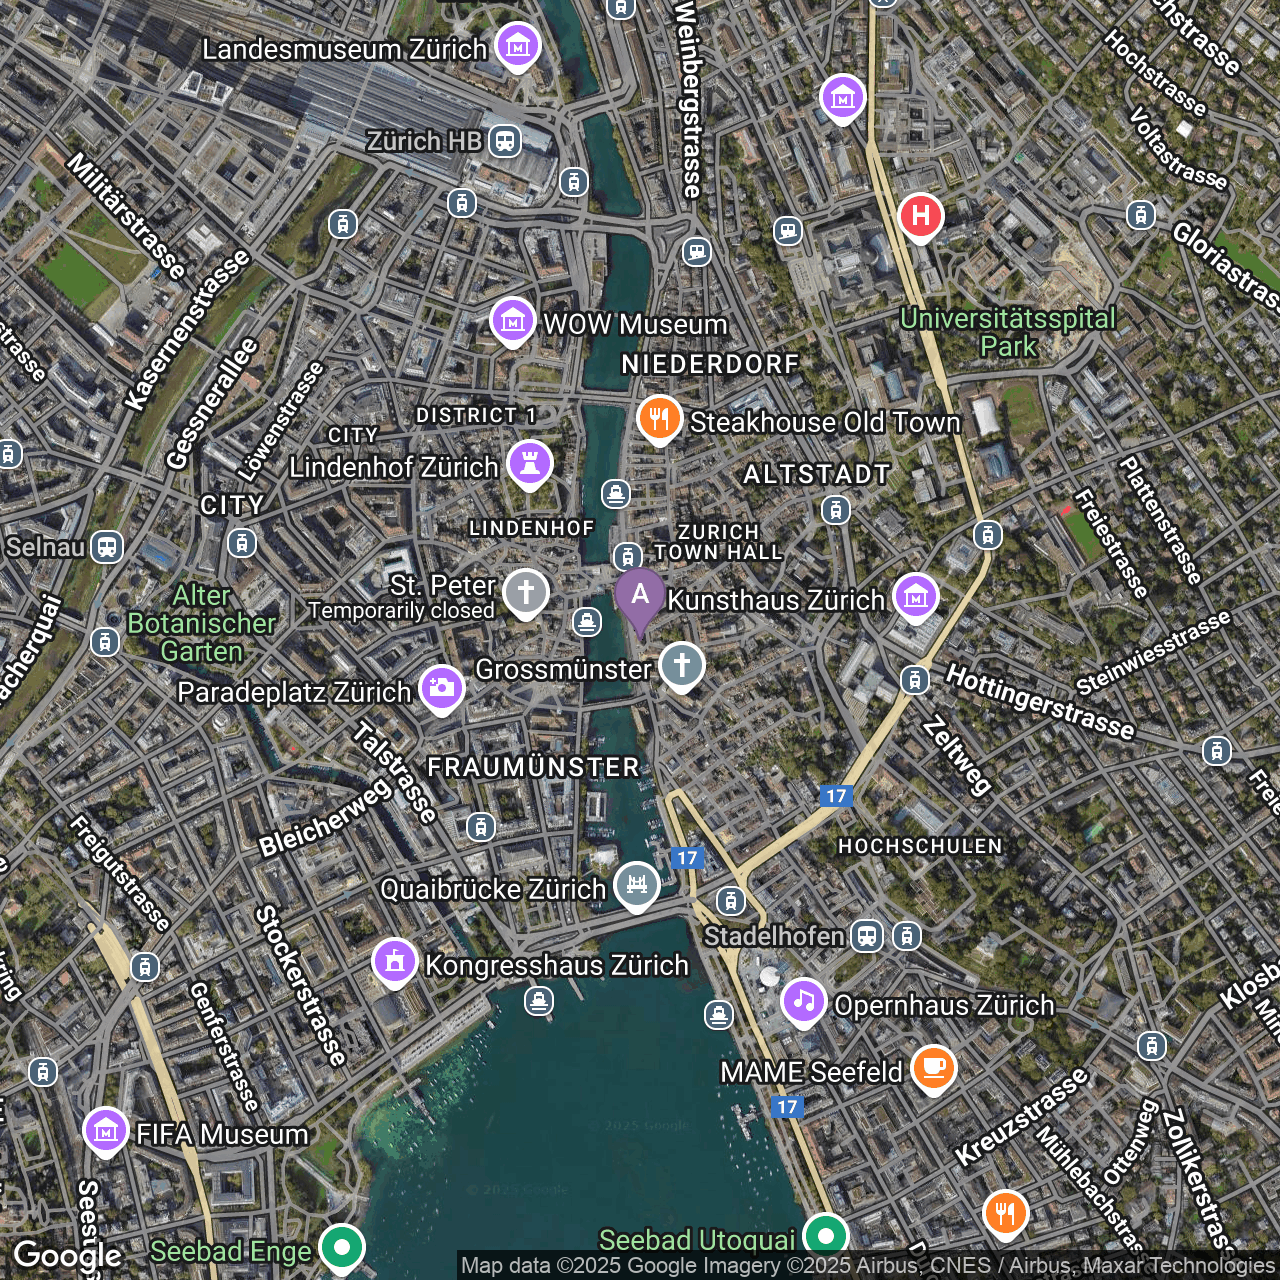The width and height of the screenshot is (1280, 1280).
Task: Click the Google logo link
Action: 68,1257
